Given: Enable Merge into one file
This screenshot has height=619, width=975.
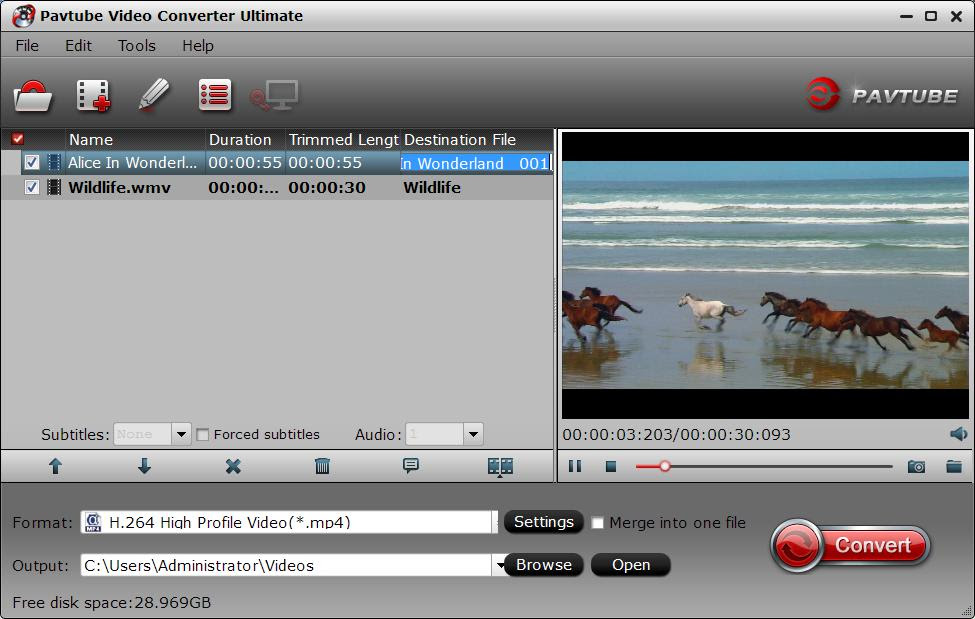Looking at the screenshot, I should 598,523.
